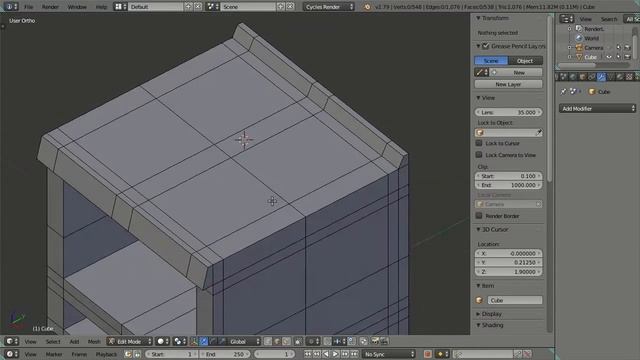Jump to the last frame
This screenshot has height=360, width=640.
tap(354, 354)
